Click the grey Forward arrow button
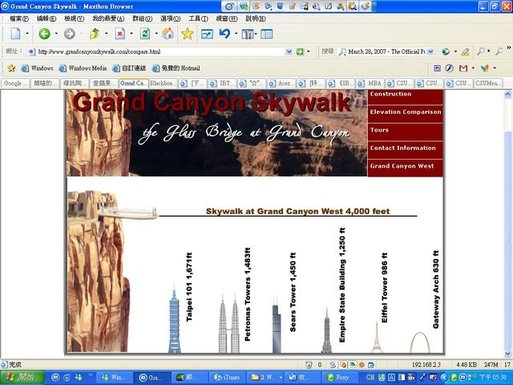 [69, 34]
